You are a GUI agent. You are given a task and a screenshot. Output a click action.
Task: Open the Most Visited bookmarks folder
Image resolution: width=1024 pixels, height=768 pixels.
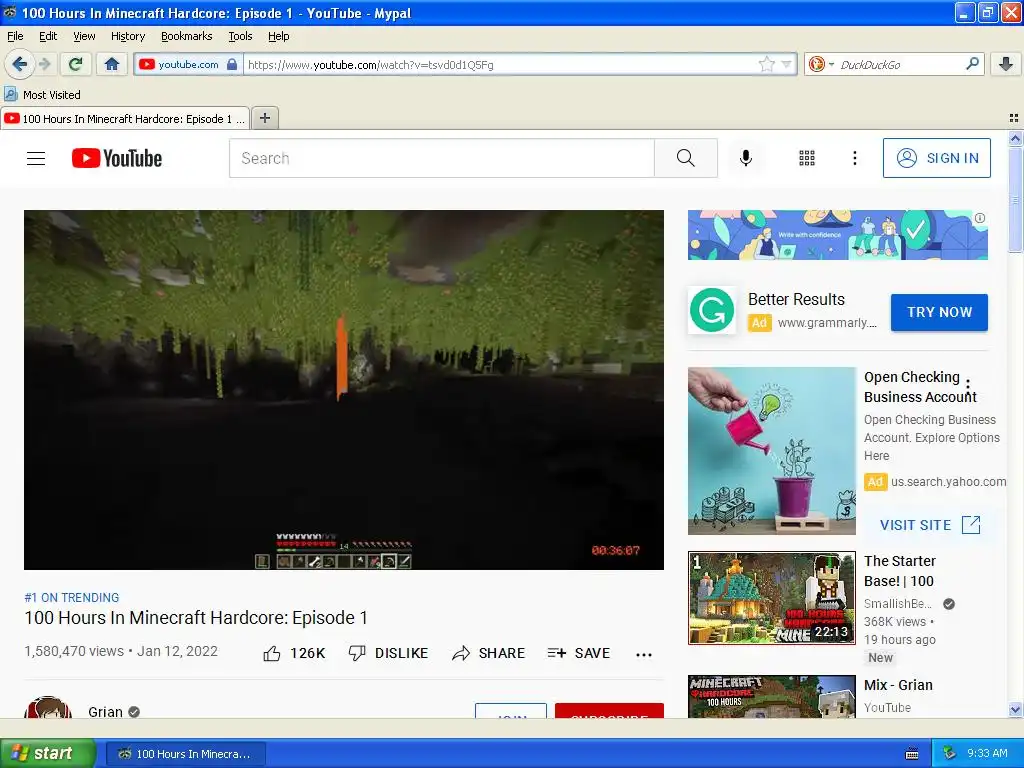(x=43, y=95)
